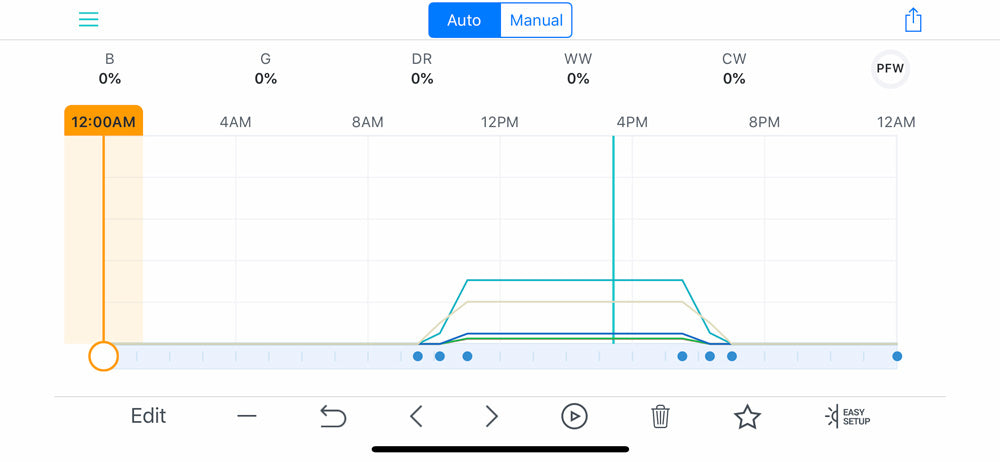Switch to Manual mode
The height and width of the screenshot is (462, 1000).
click(x=536, y=20)
